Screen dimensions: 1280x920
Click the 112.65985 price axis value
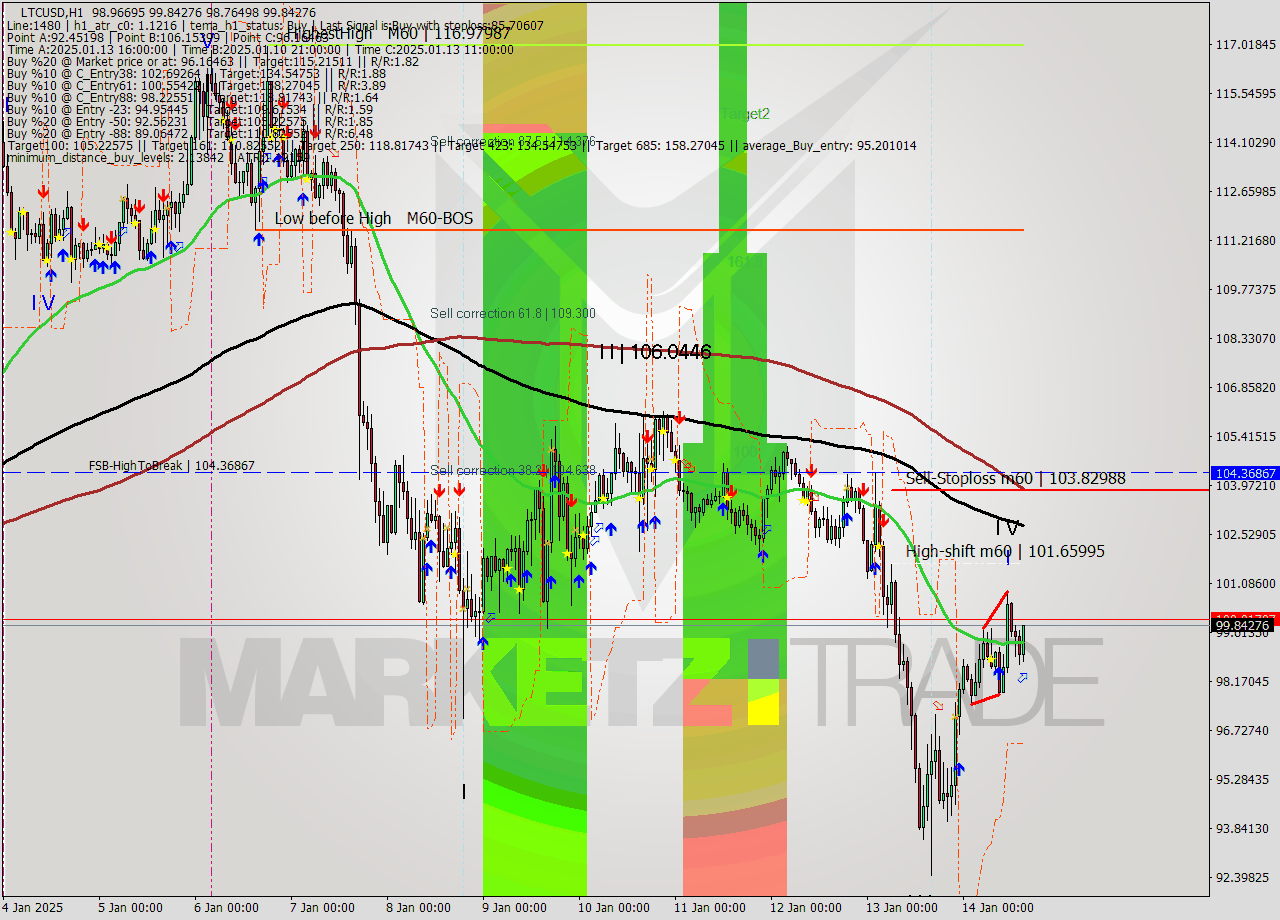pyautogui.click(x=1245, y=191)
